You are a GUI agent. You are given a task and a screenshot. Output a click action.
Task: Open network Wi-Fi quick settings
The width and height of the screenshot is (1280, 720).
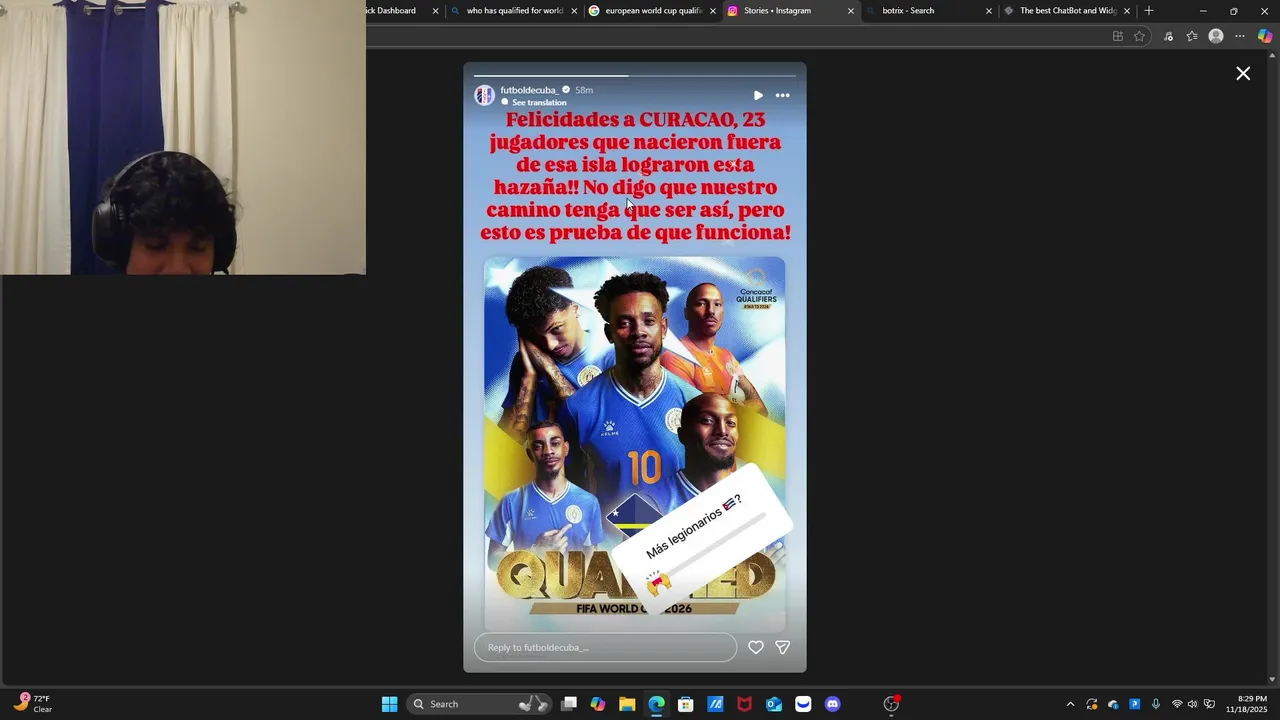coord(1177,704)
